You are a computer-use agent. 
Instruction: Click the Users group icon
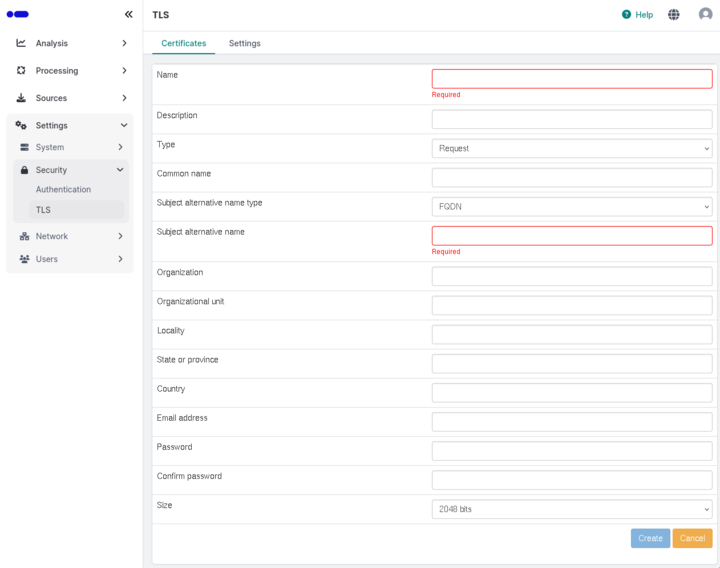pos(24,259)
